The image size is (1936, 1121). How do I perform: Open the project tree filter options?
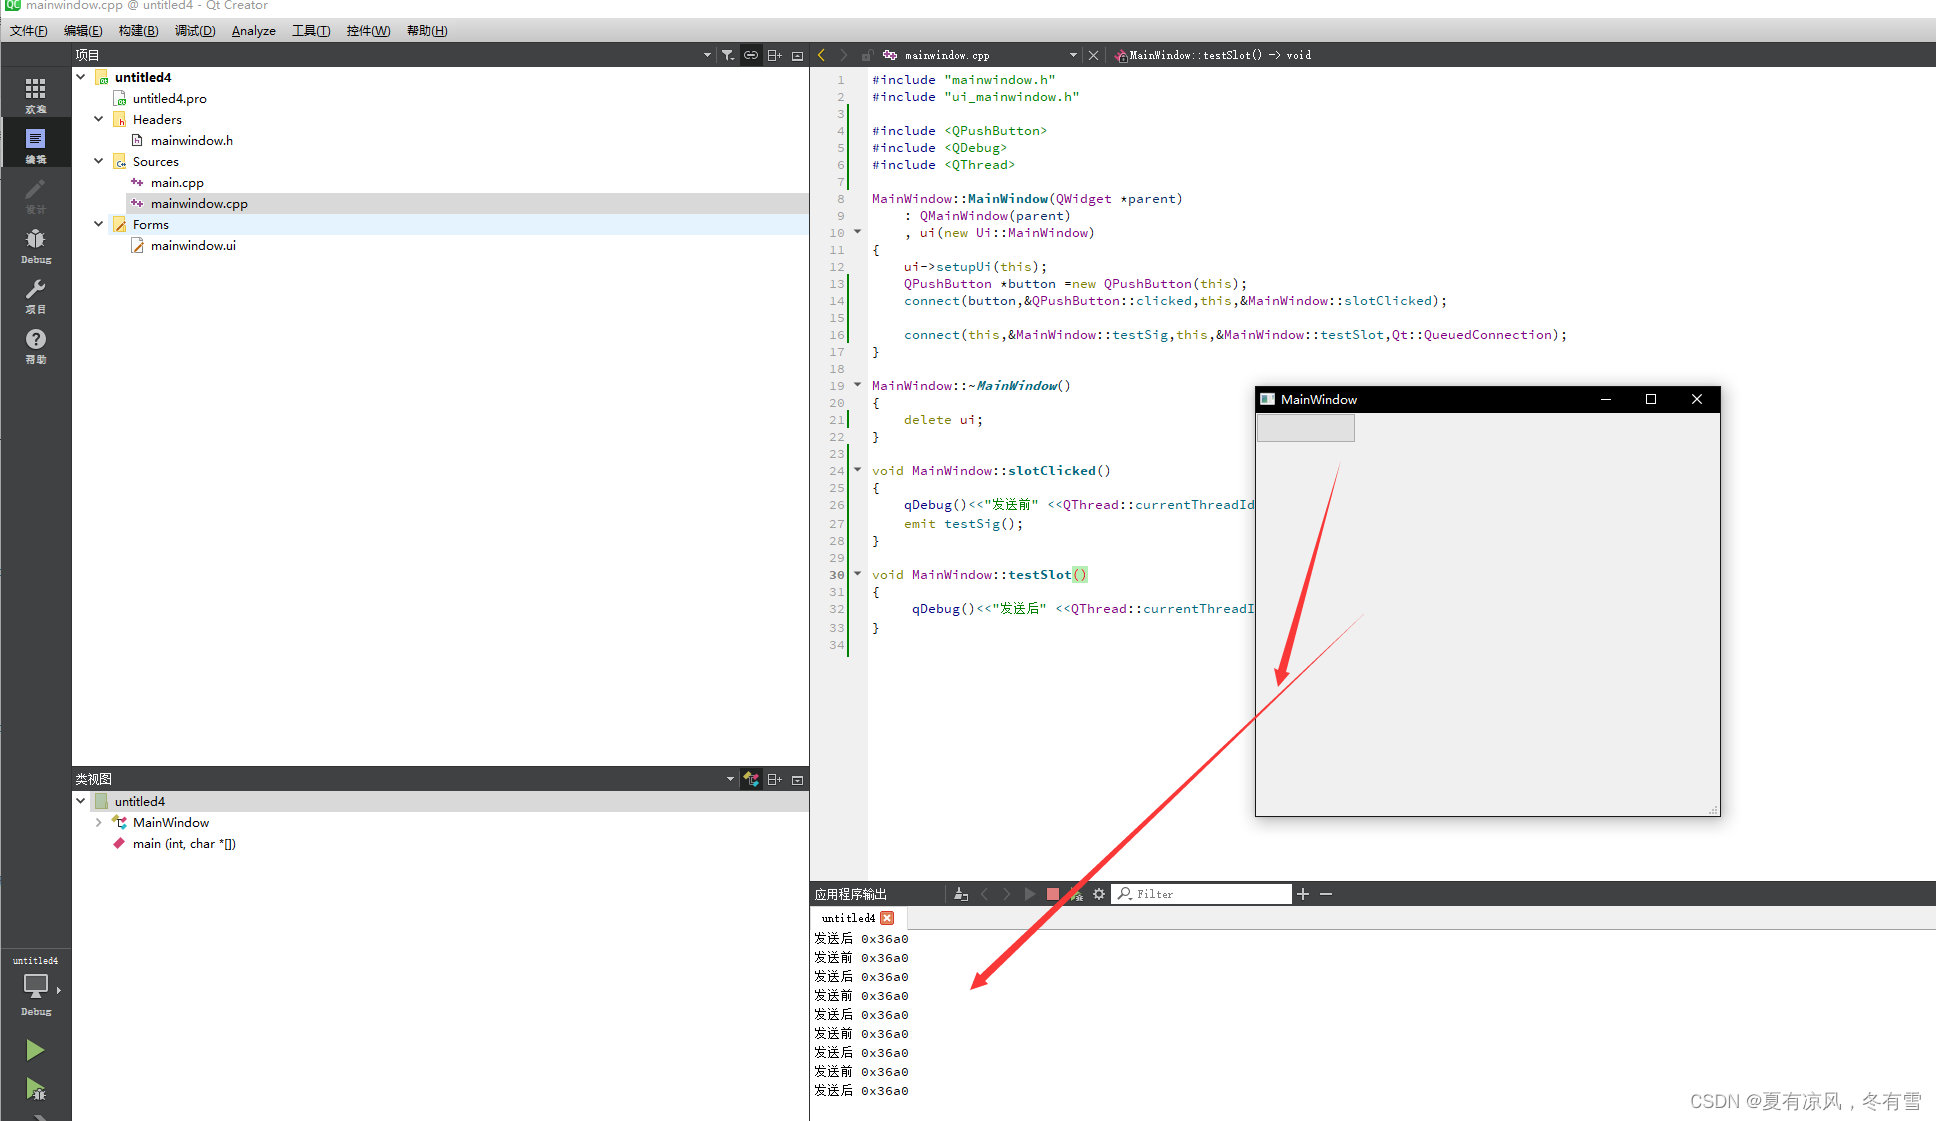point(728,55)
